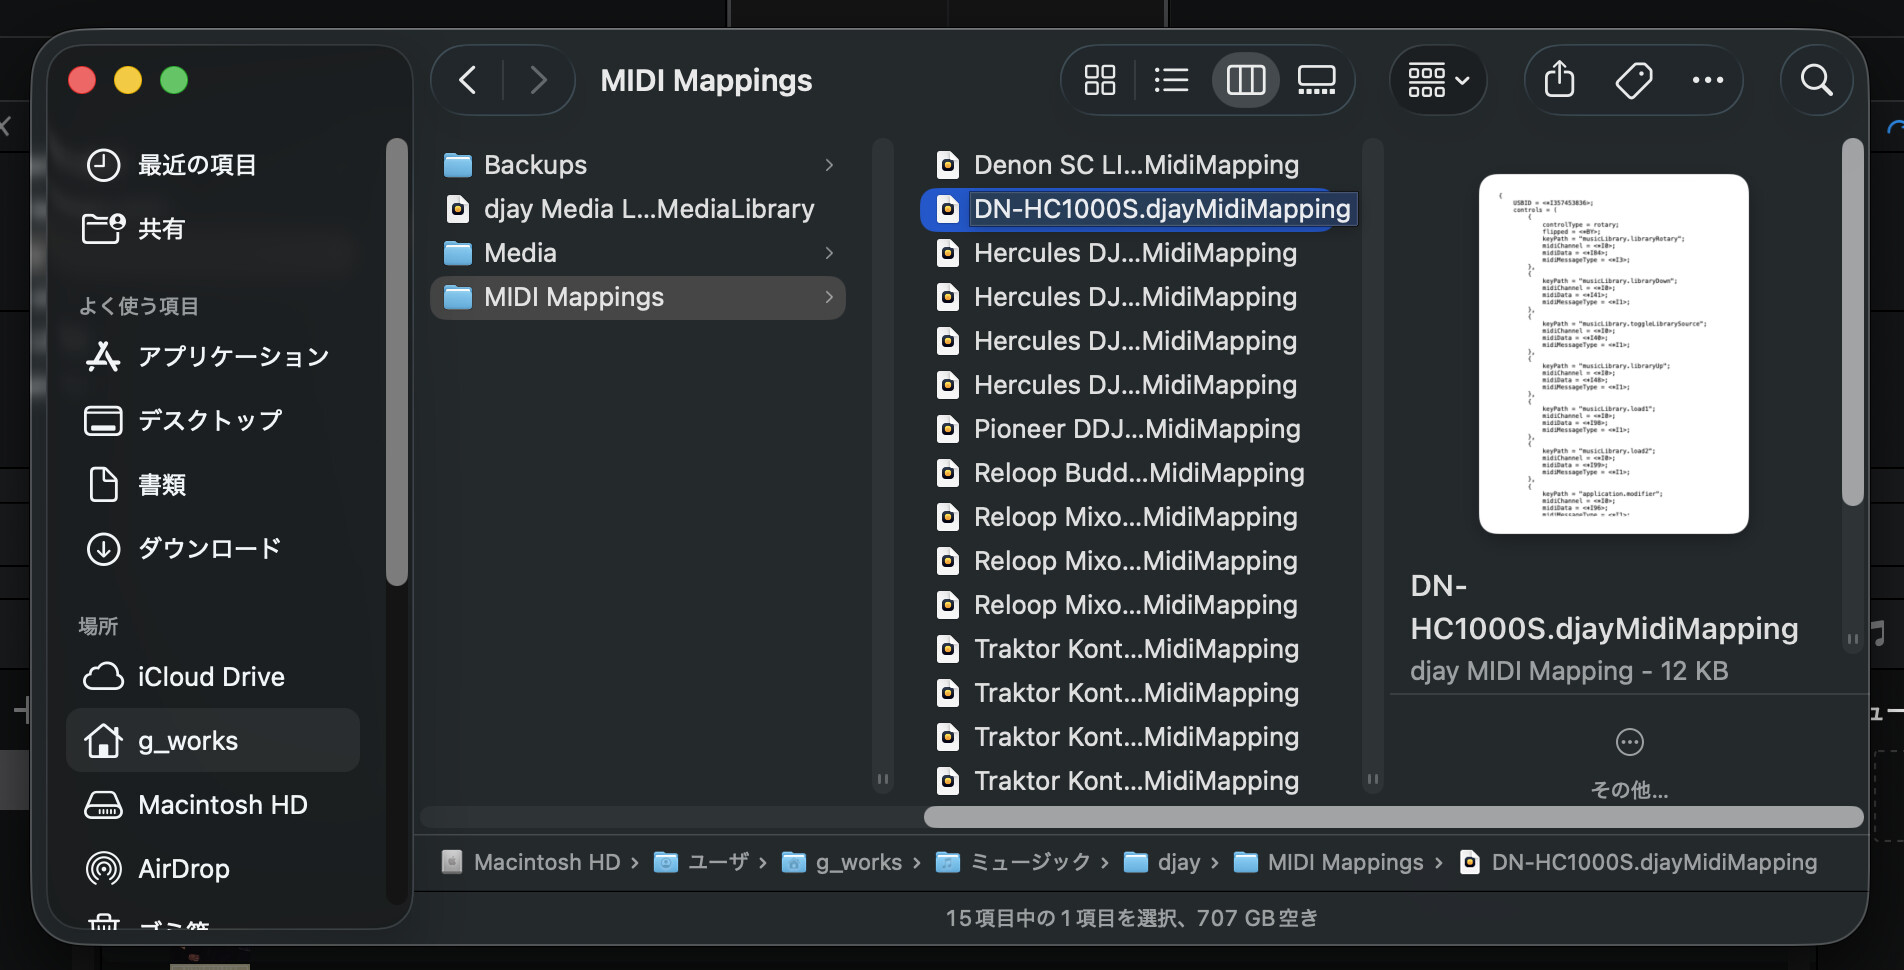Screen dimensions: 1904x970
Task: Open AirDrop in the sidebar
Action: (x=184, y=869)
